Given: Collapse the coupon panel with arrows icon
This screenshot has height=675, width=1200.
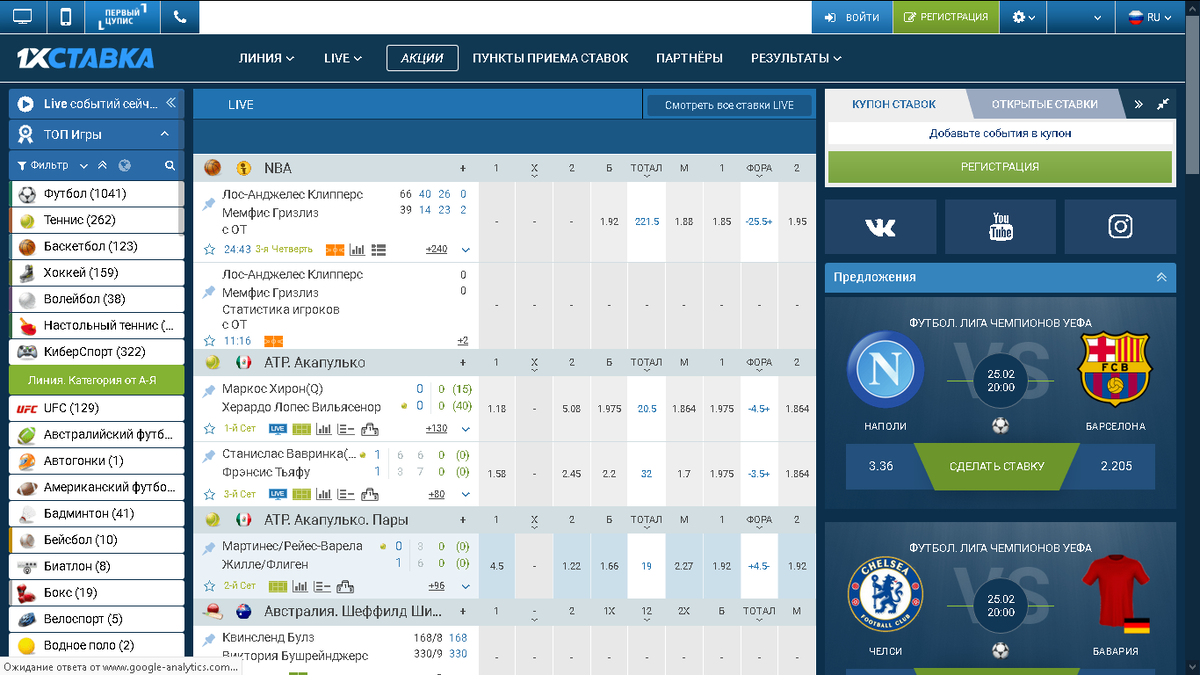Looking at the screenshot, I should 1163,104.
